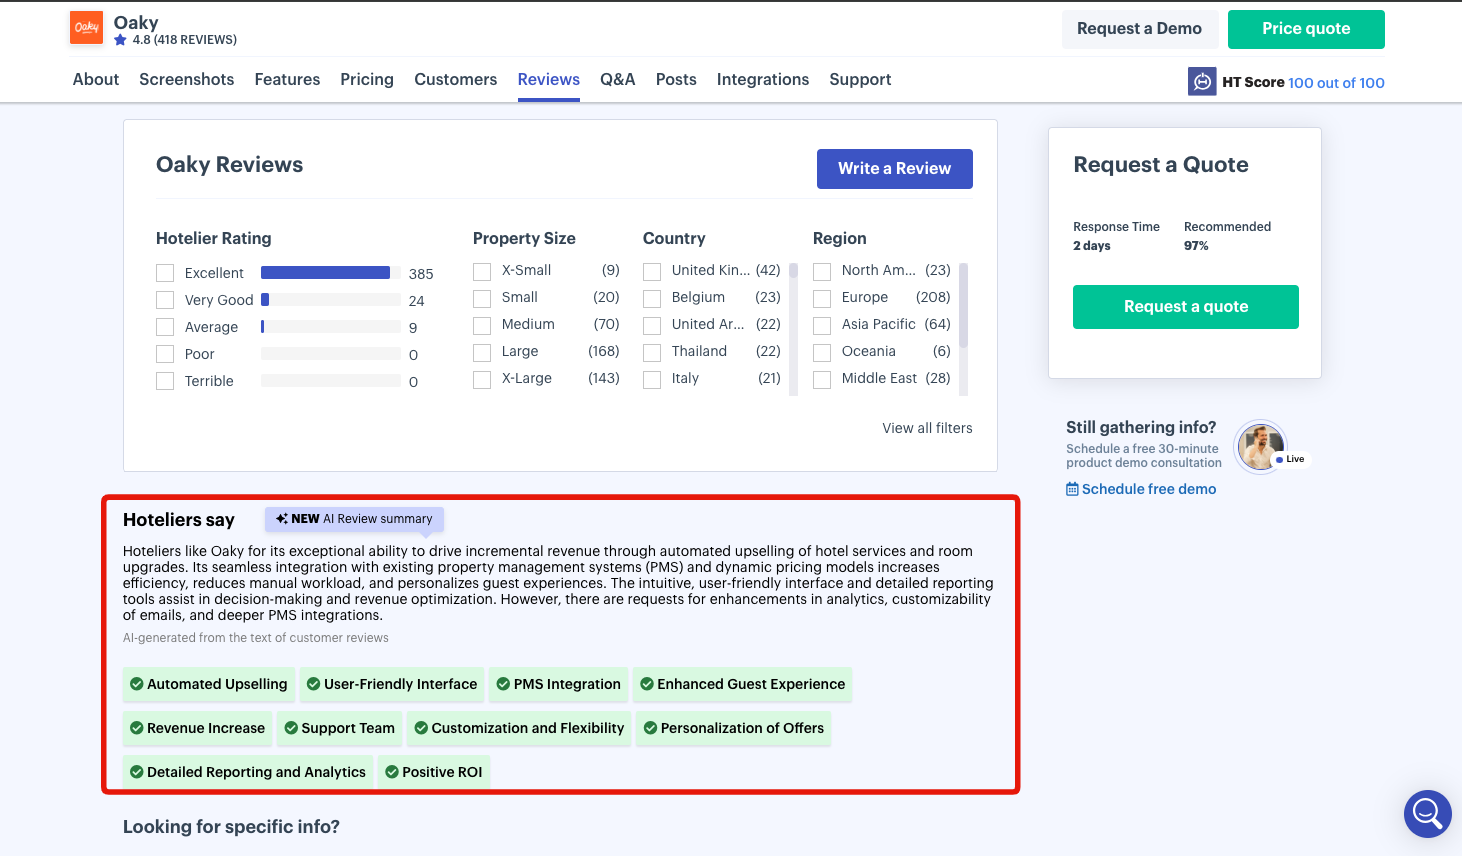The height and width of the screenshot is (856, 1462).
Task: Go to the Features tab
Action: click(x=287, y=79)
